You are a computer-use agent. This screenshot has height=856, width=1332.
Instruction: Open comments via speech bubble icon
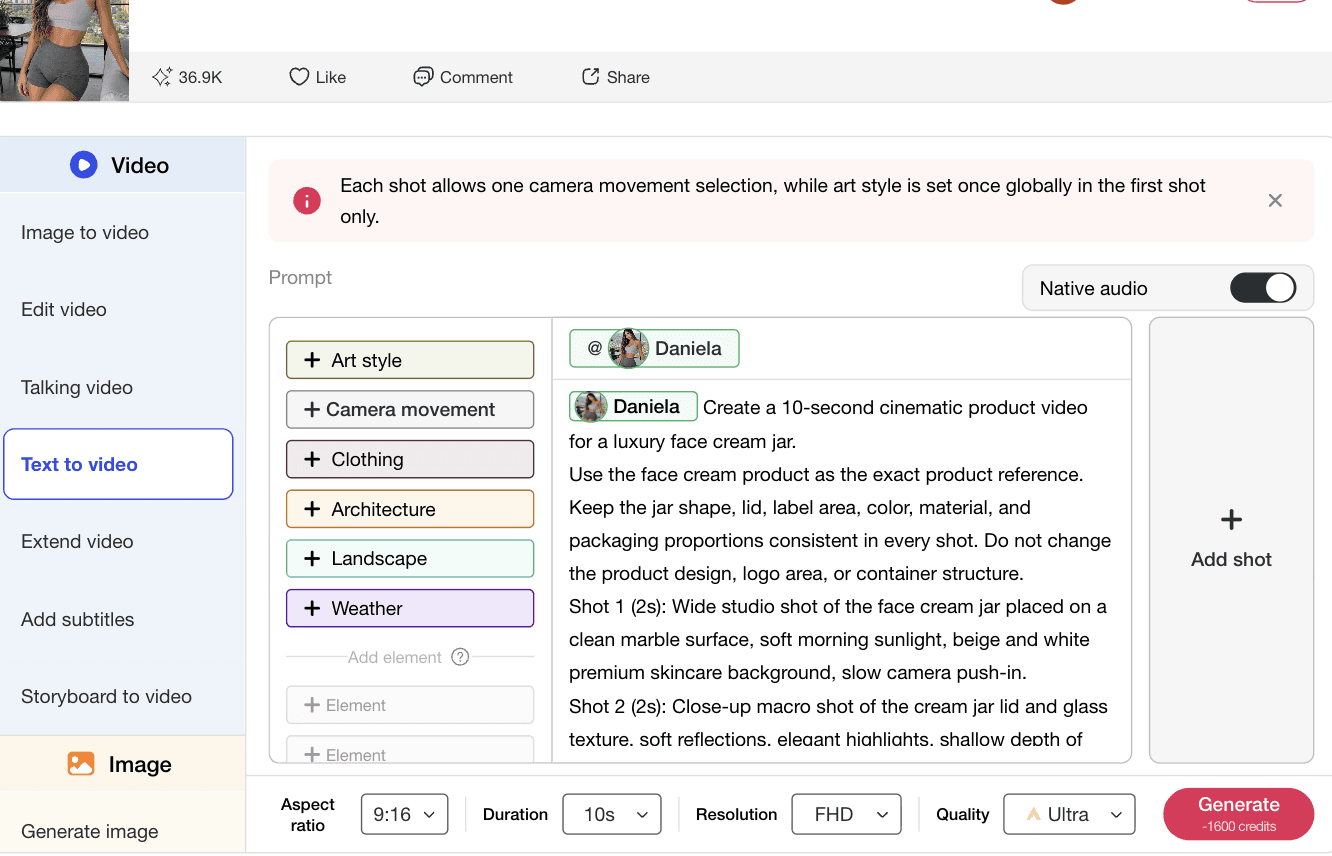click(x=423, y=77)
